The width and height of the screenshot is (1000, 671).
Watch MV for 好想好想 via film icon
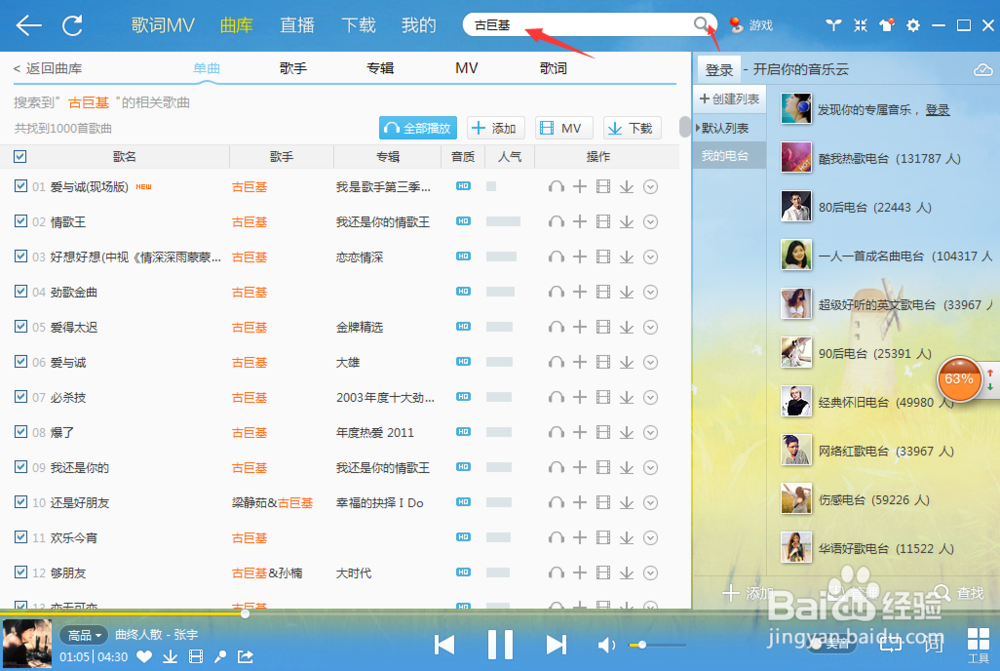click(x=603, y=257)
